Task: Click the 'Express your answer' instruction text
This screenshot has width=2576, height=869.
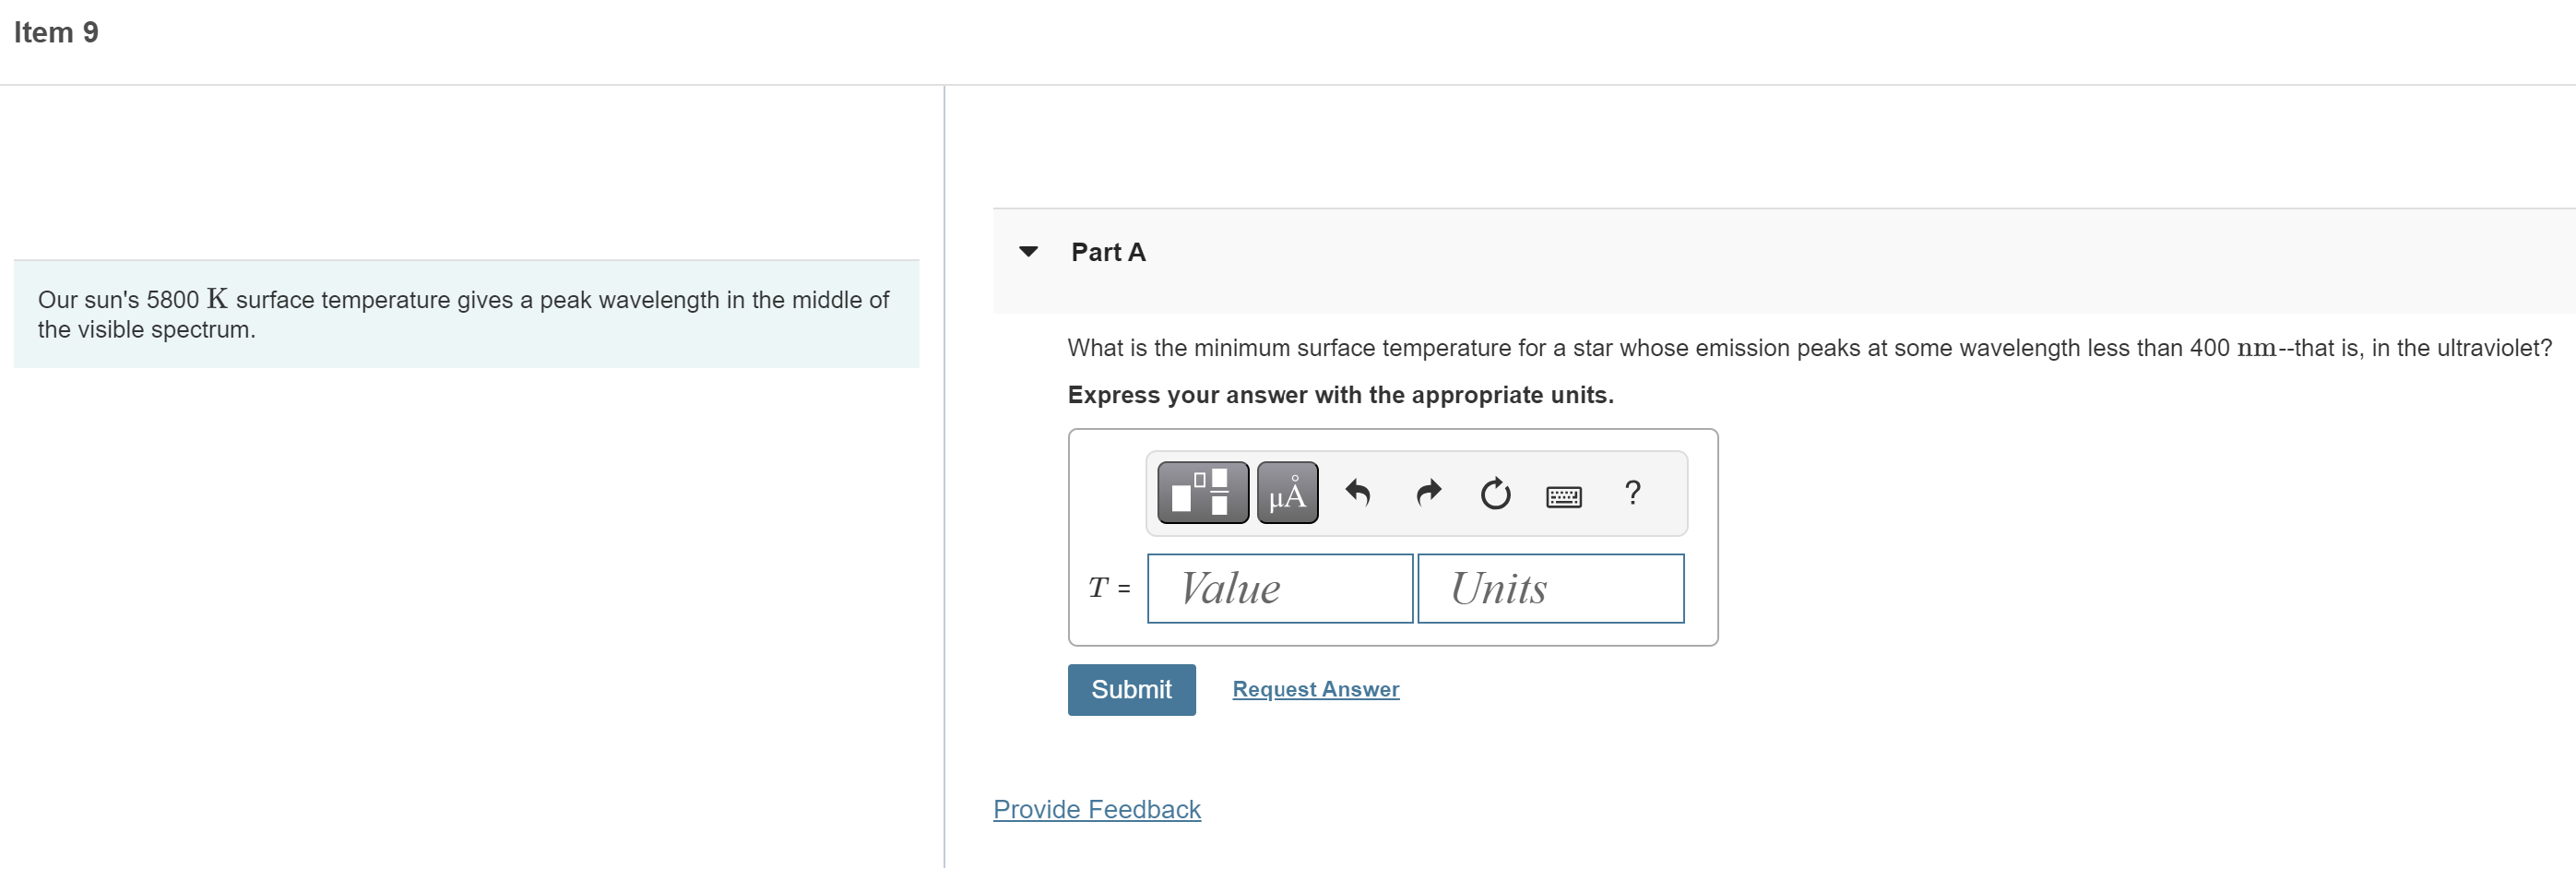Action: pyautogui.click(x=1340, y=395)
